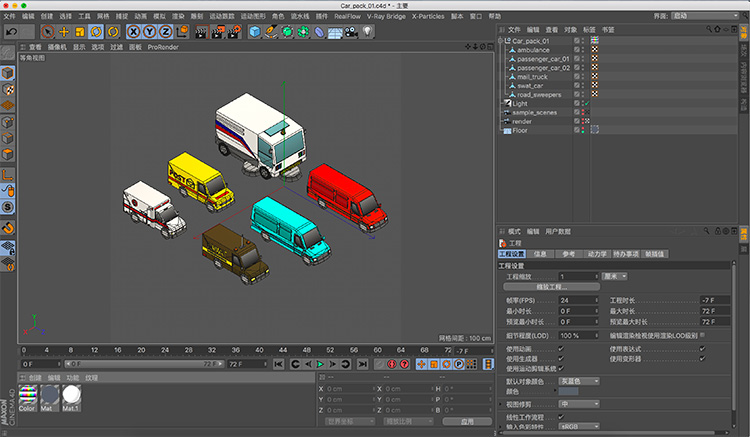750x437 pixels.
Task: Select the road_sweepers object
Action: point(539,95)
